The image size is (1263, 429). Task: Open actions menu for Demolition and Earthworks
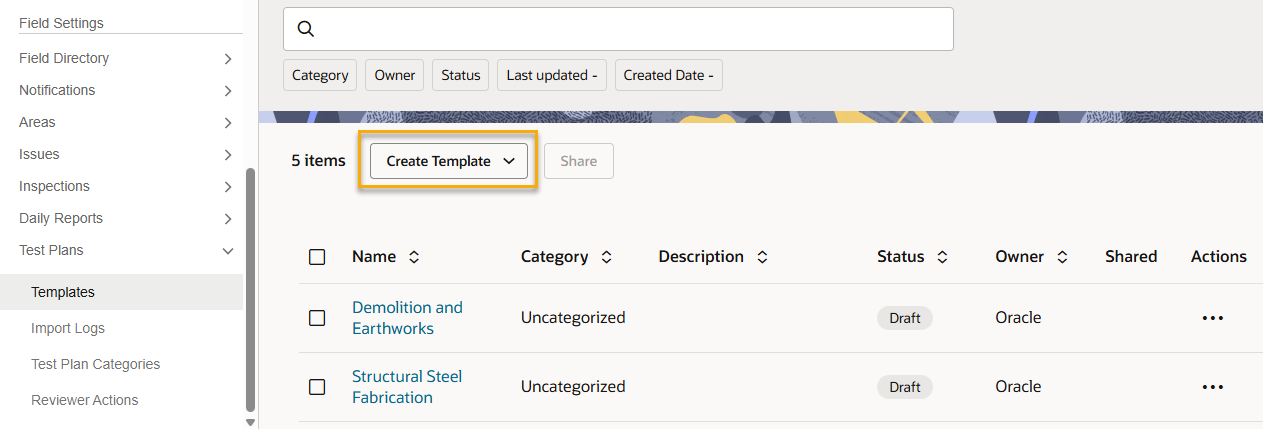click(x=1212, y=318)
